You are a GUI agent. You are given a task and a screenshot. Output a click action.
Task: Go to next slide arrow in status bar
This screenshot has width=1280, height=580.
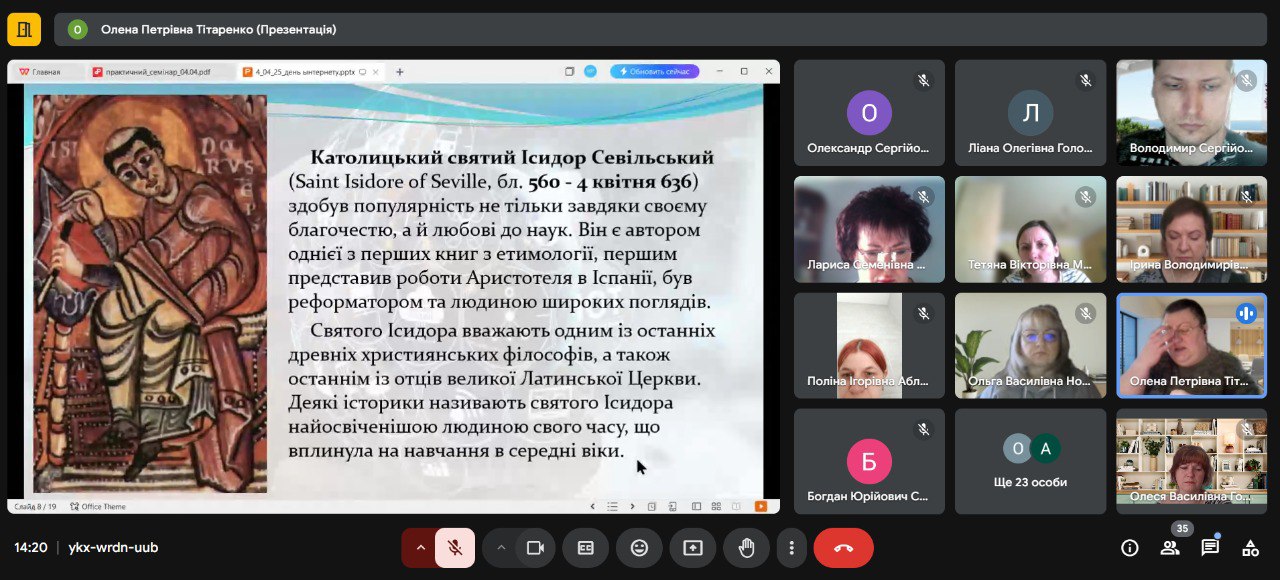point(632,506)
